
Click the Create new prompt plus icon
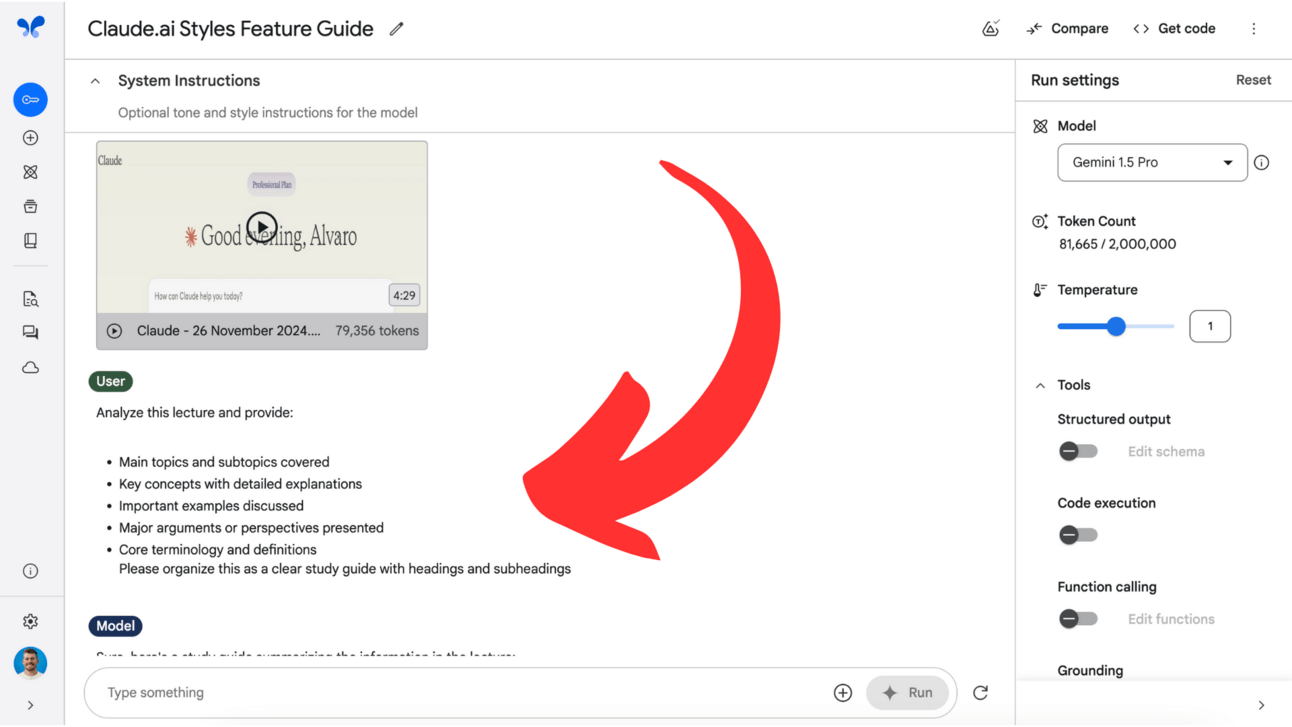[x=30, y=138]
